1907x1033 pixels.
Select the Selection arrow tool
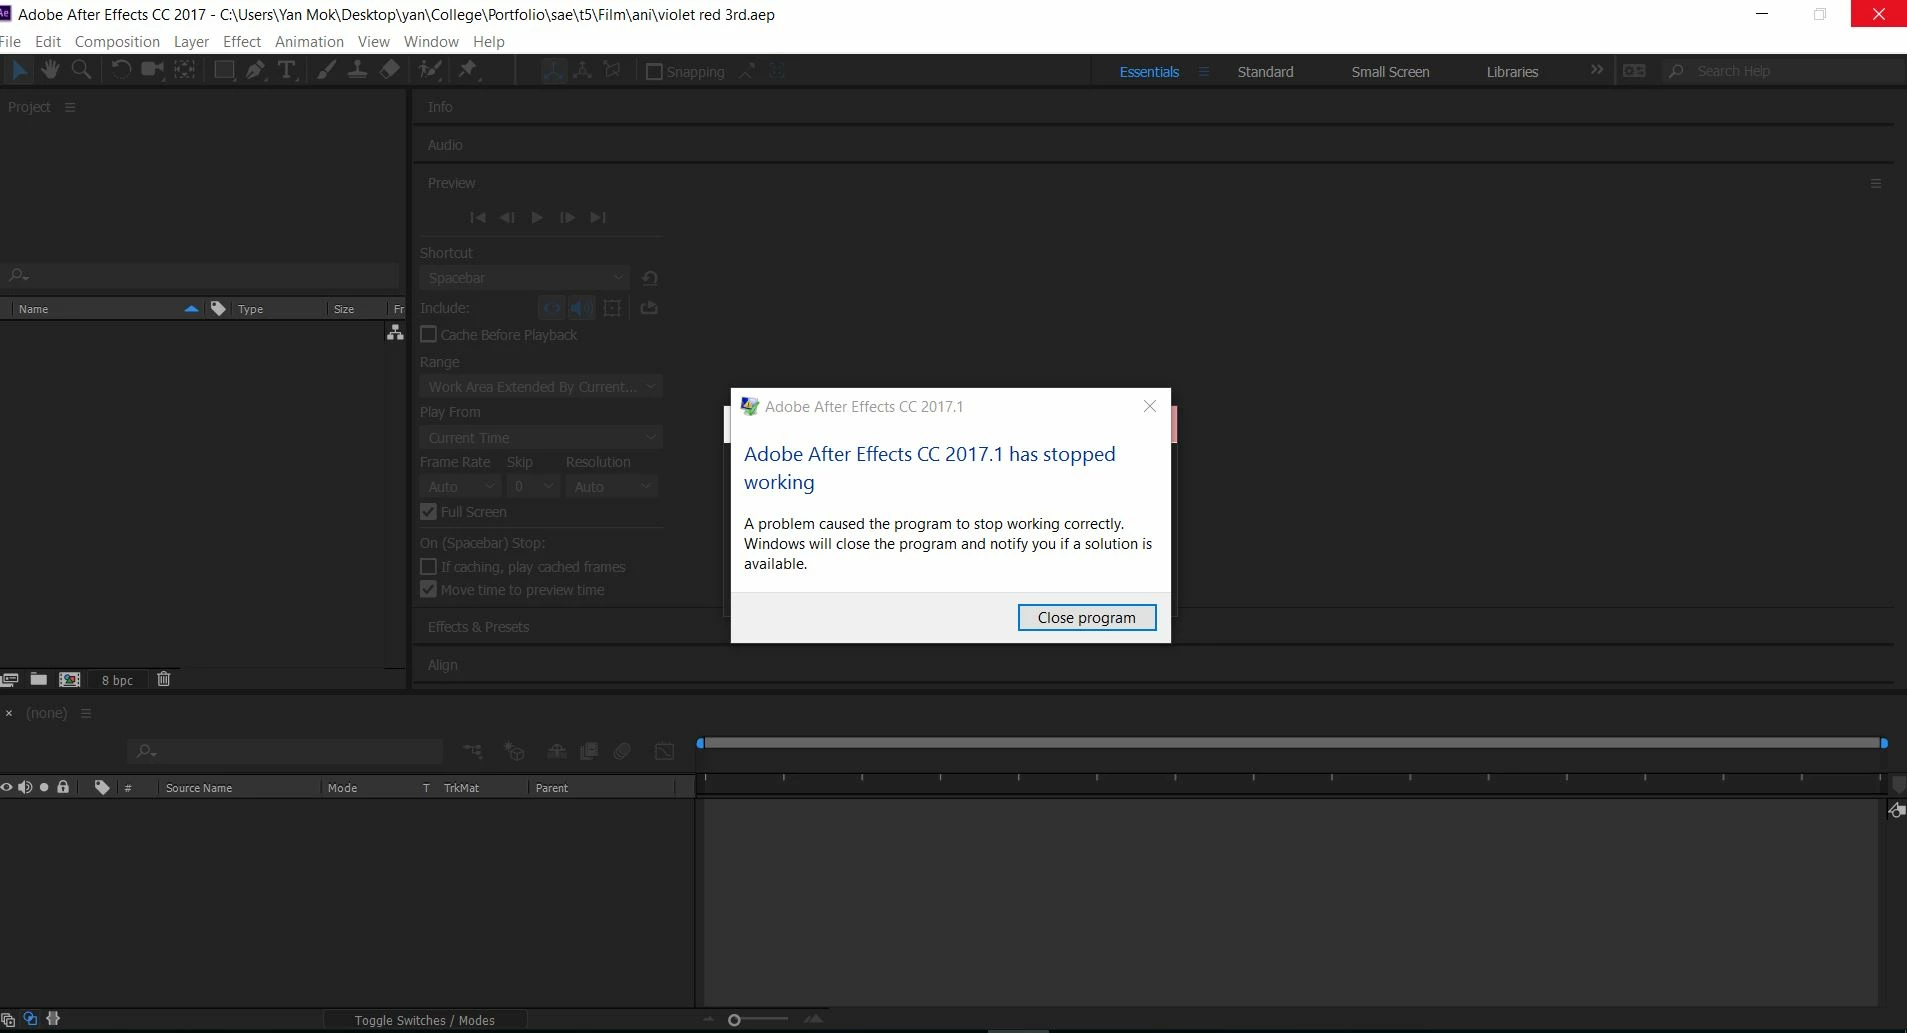point(19,70)
